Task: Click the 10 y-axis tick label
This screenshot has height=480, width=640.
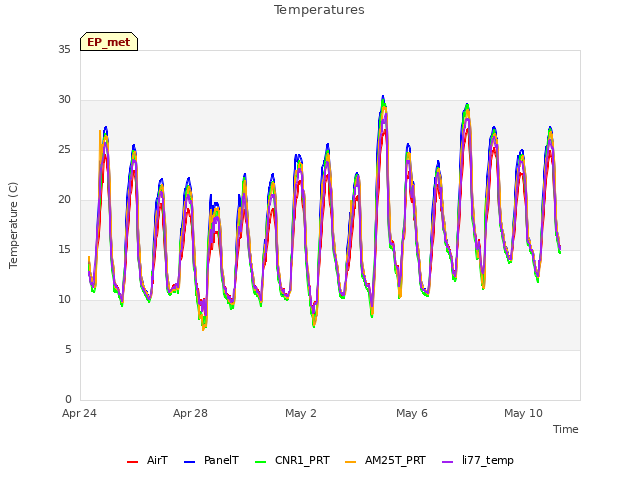Action: click(64, 300)
